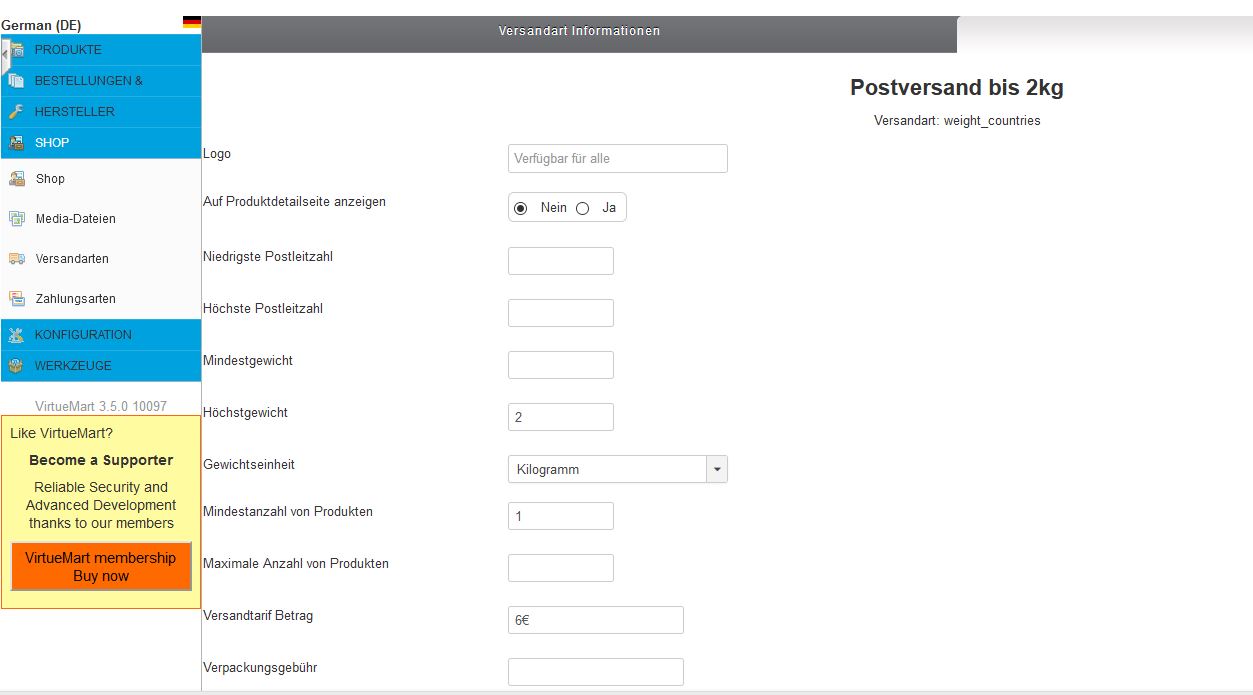This screenshot has width=1253, height=695.
Task: Open the Shop submenu item
Action: (50, 179)
